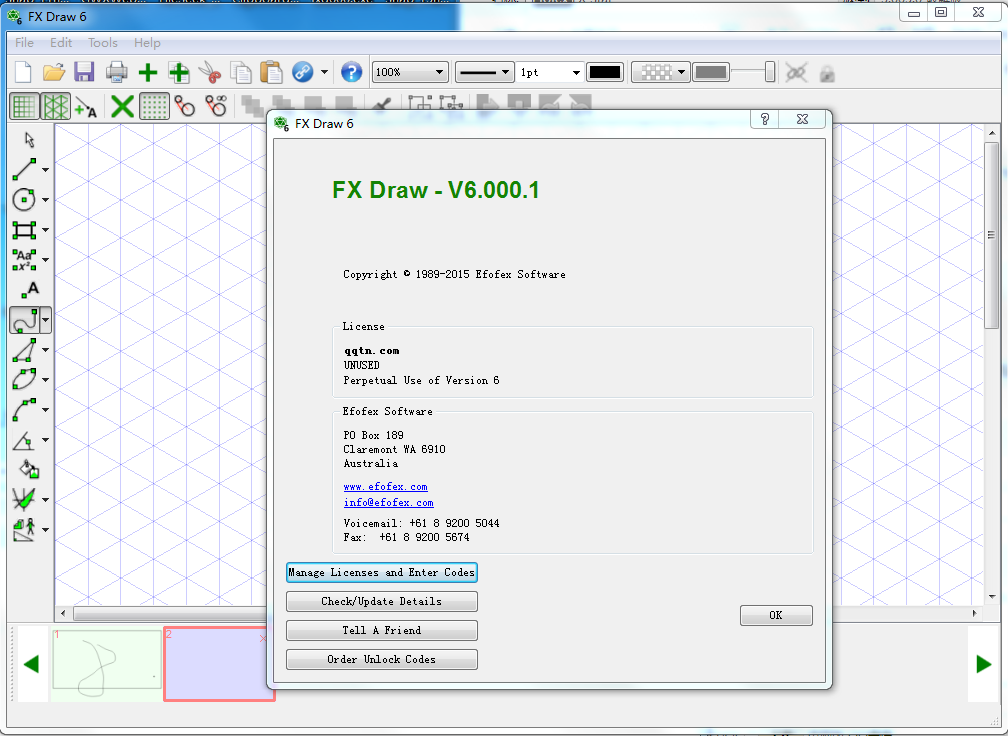
Task: Open the Edit menu
Action: 61,43
